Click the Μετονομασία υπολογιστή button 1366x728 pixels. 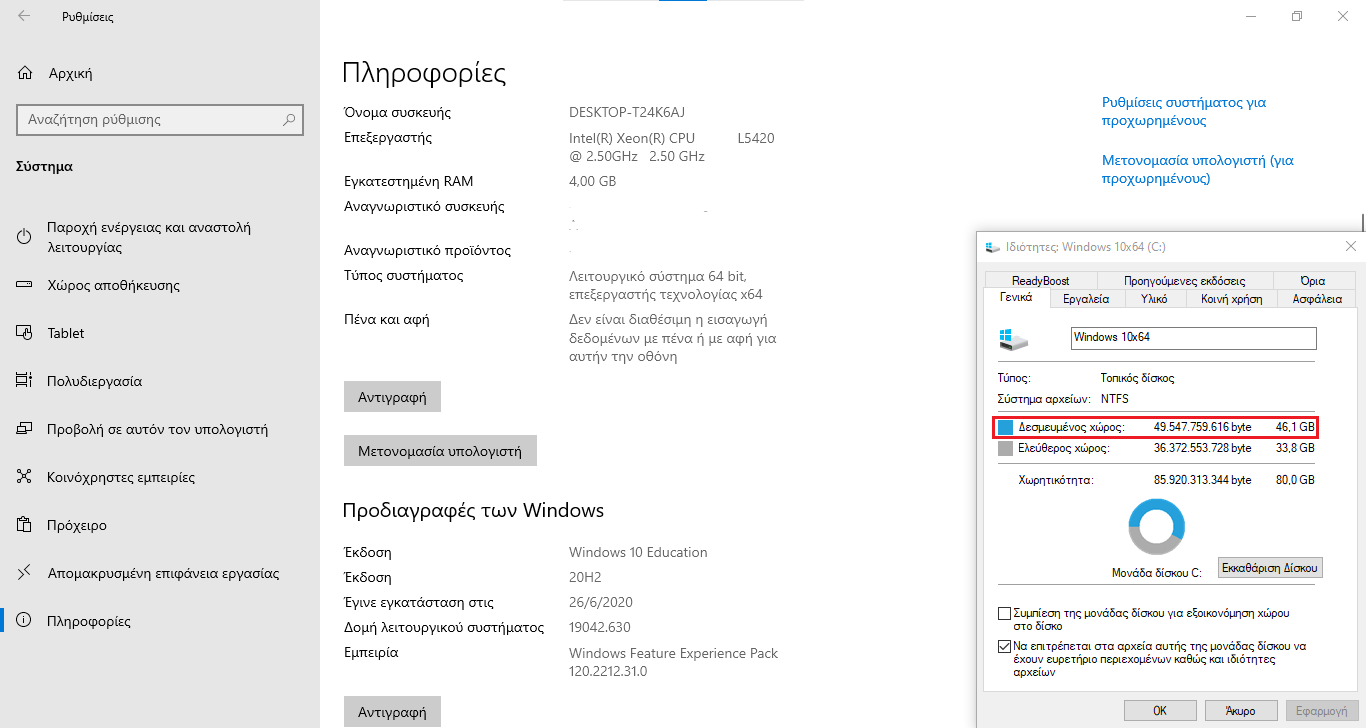click(x=440, y=451)
